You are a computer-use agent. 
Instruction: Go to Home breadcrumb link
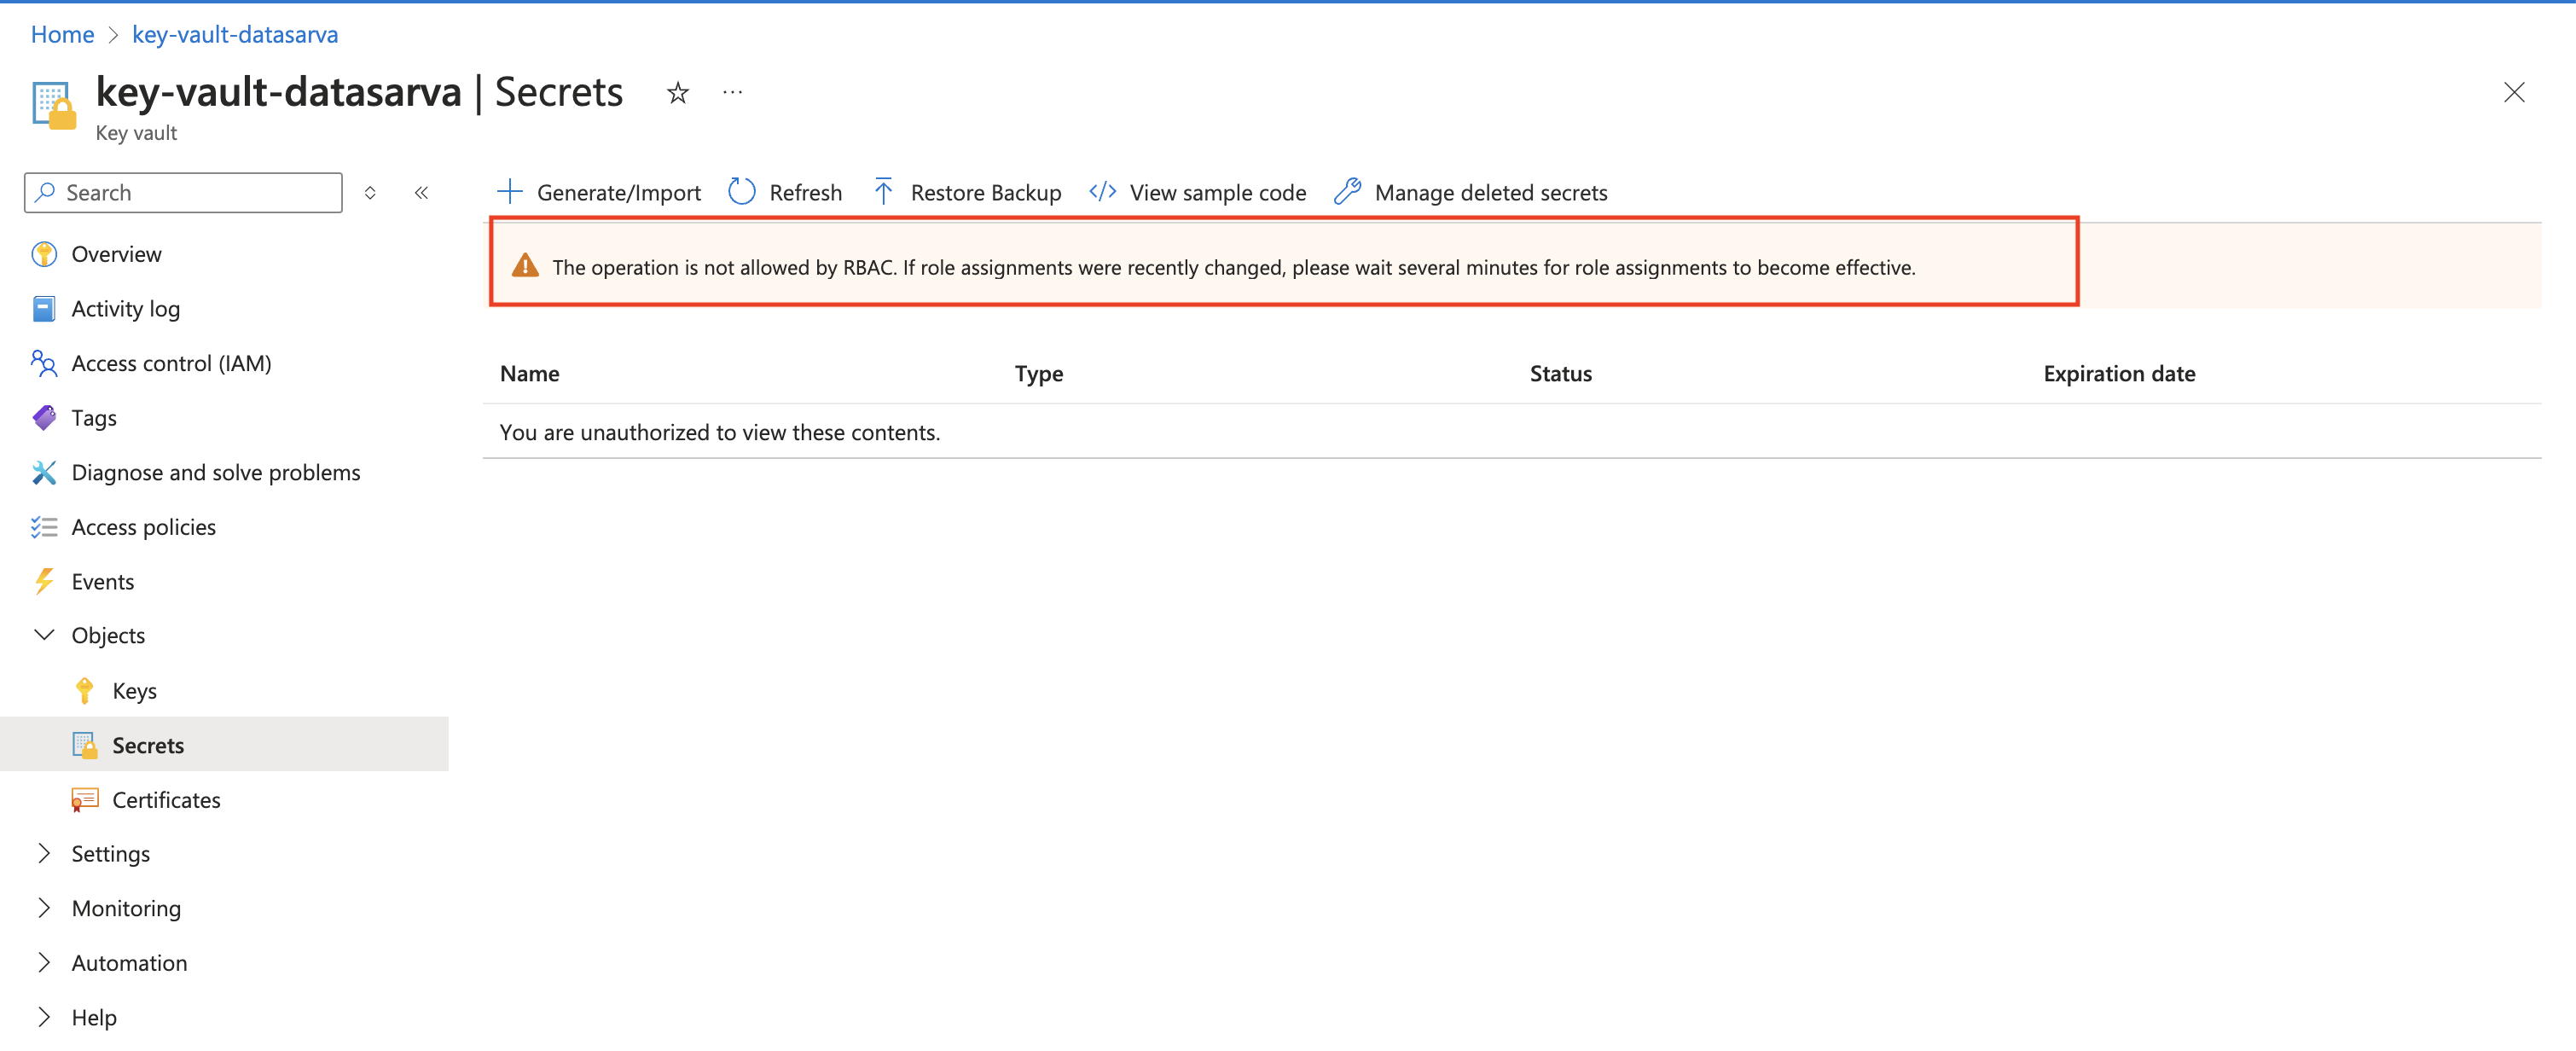(x=62, y=34)
